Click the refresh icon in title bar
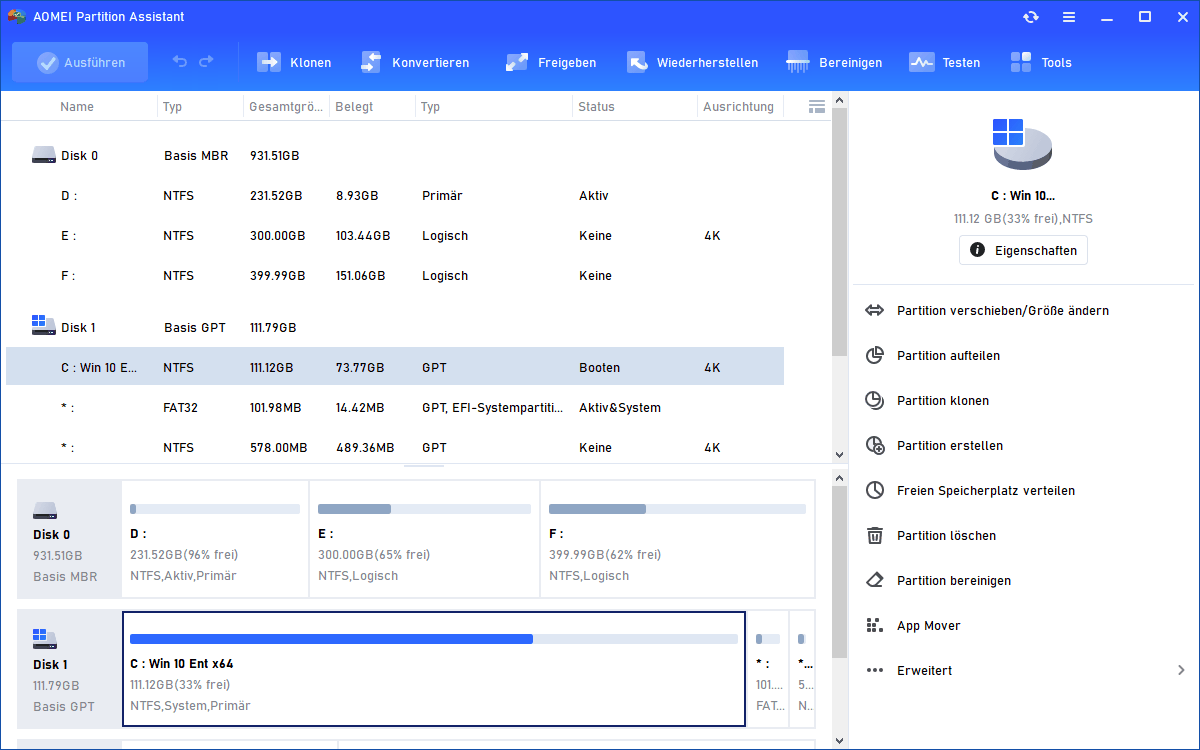Viewport: 1200px width, 750px height. tap(1030, 17)
